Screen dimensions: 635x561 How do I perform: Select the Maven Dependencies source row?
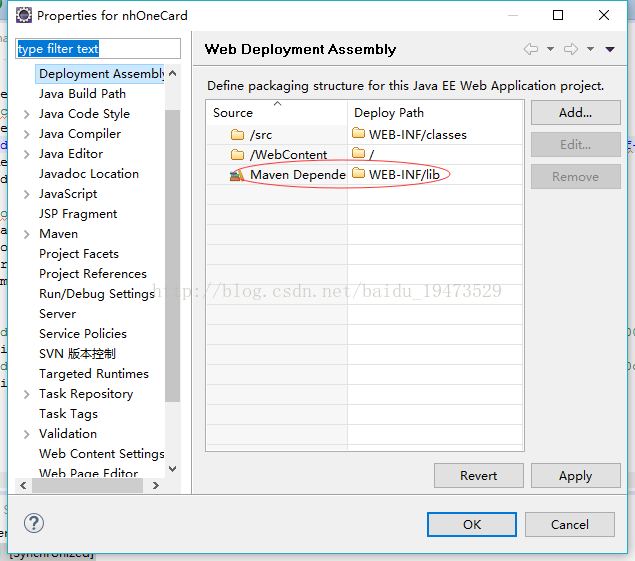(x=277, y=175)
